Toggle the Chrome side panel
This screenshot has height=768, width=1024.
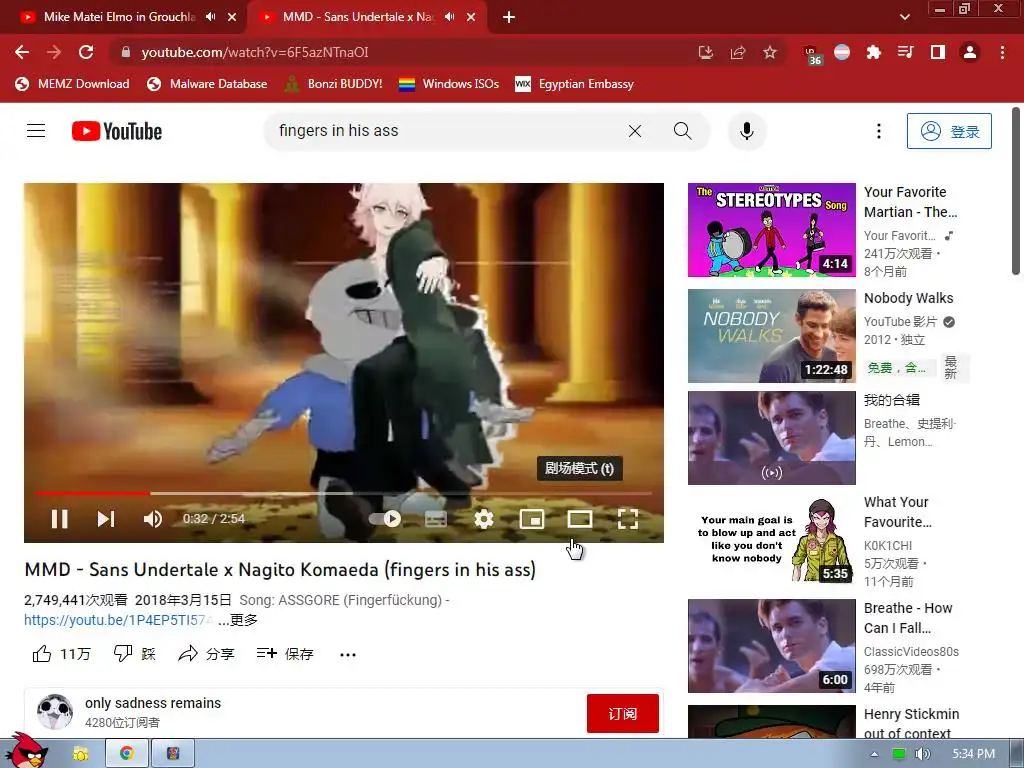(x=938, y=52)
